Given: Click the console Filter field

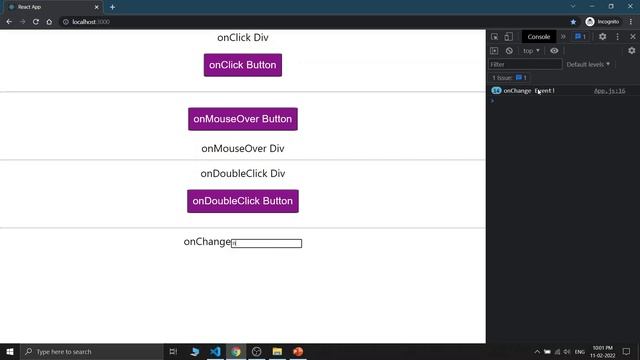Looking at the screenshot, I should [525, 64].
